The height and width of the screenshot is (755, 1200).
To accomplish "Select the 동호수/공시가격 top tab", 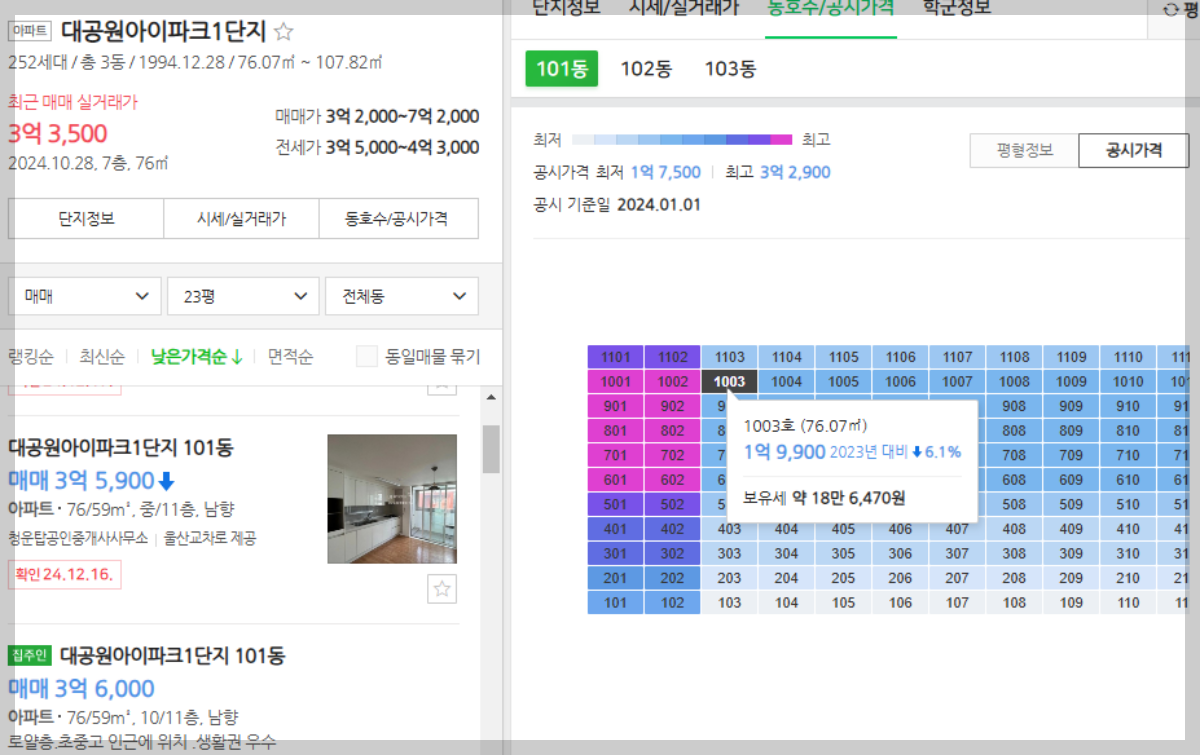I will pos(830,8).
